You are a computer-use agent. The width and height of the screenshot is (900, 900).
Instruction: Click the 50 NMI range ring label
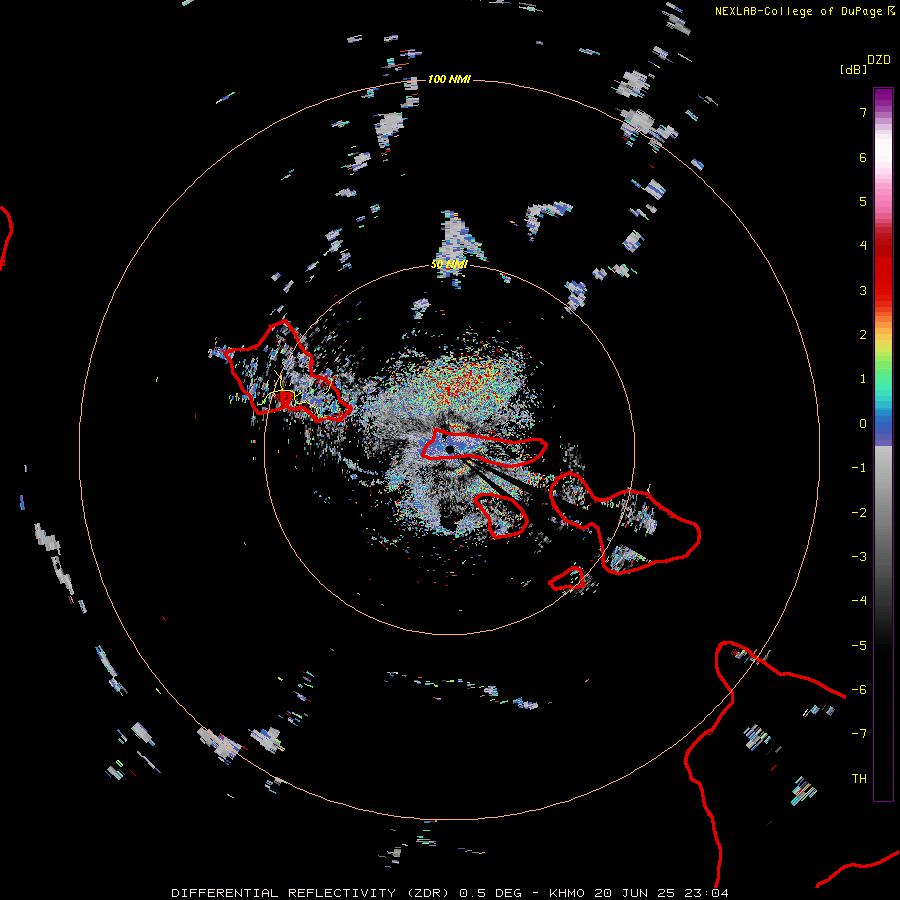point(449,265)
